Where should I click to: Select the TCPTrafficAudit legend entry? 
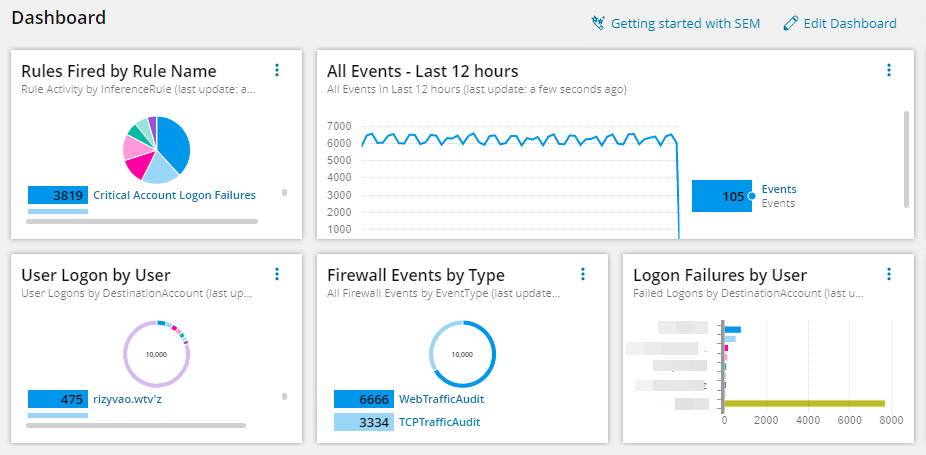pyautogui.click(x=439, y=423)
